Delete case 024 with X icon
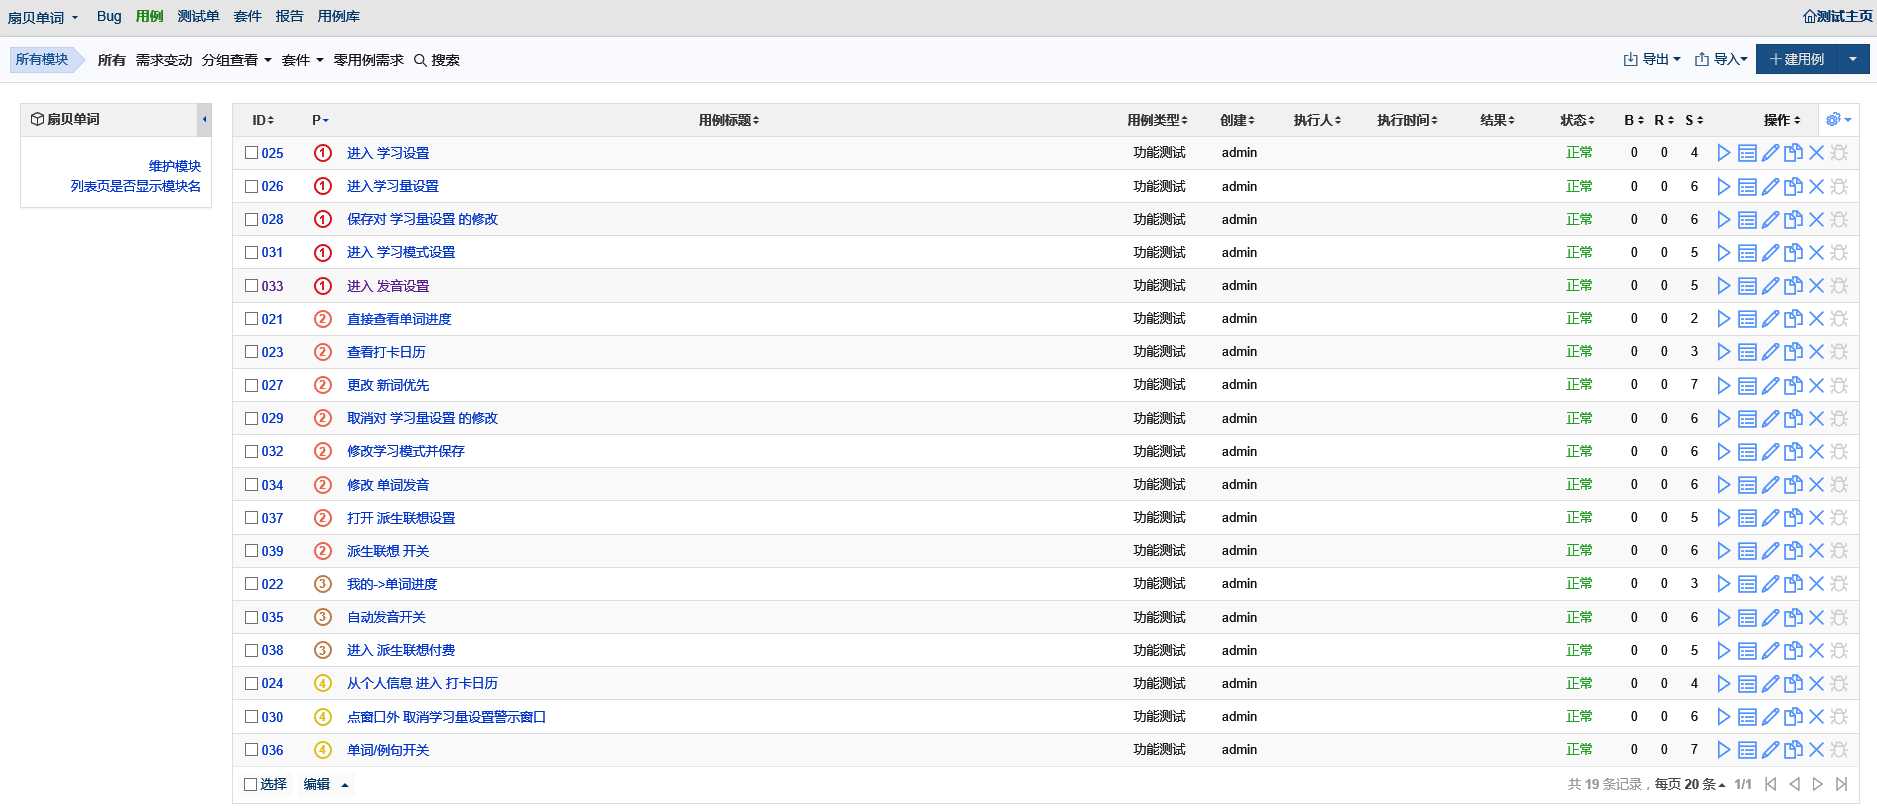Viewport: 1877px width, 808px height. (x=1816, y=683)
